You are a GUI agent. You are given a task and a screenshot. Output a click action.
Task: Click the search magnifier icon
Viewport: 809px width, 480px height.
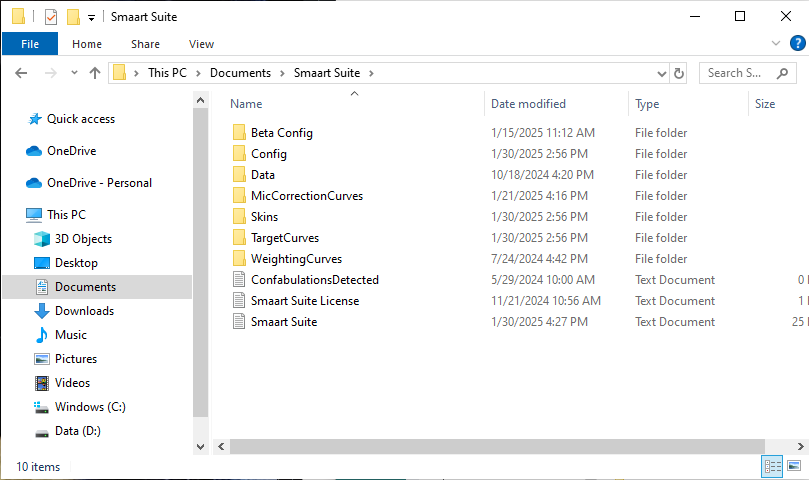[783, 73]
